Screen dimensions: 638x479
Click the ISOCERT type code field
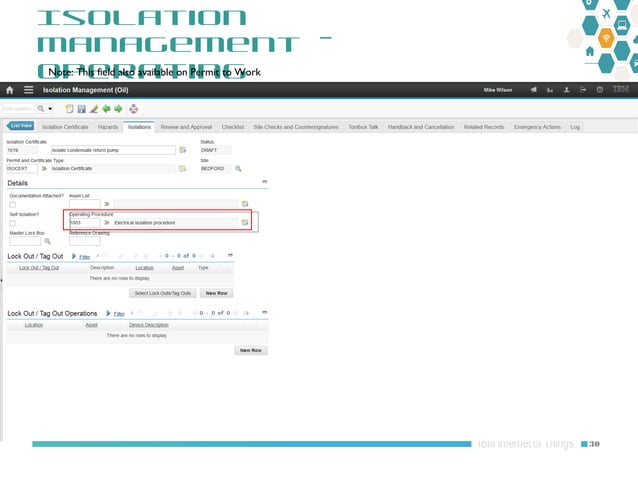click(22, 168)
